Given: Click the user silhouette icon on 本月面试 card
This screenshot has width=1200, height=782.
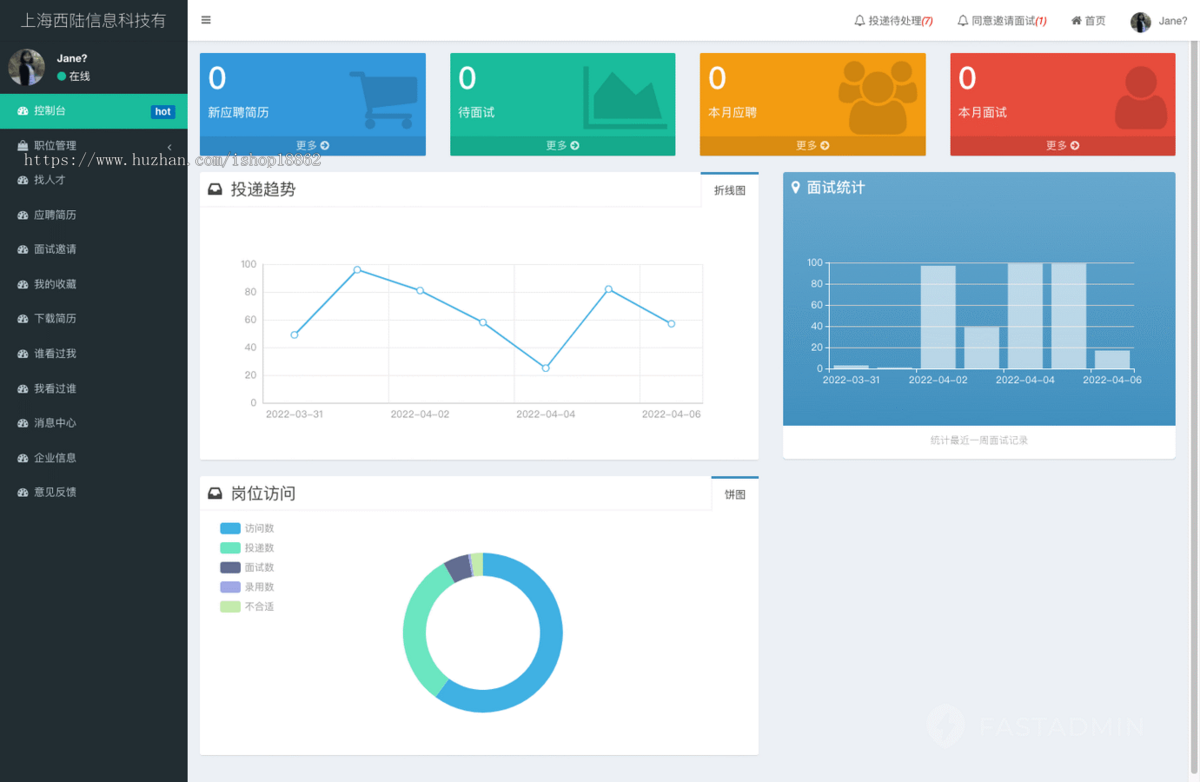Looking at the screenshot, I should tap(1140, 98).
